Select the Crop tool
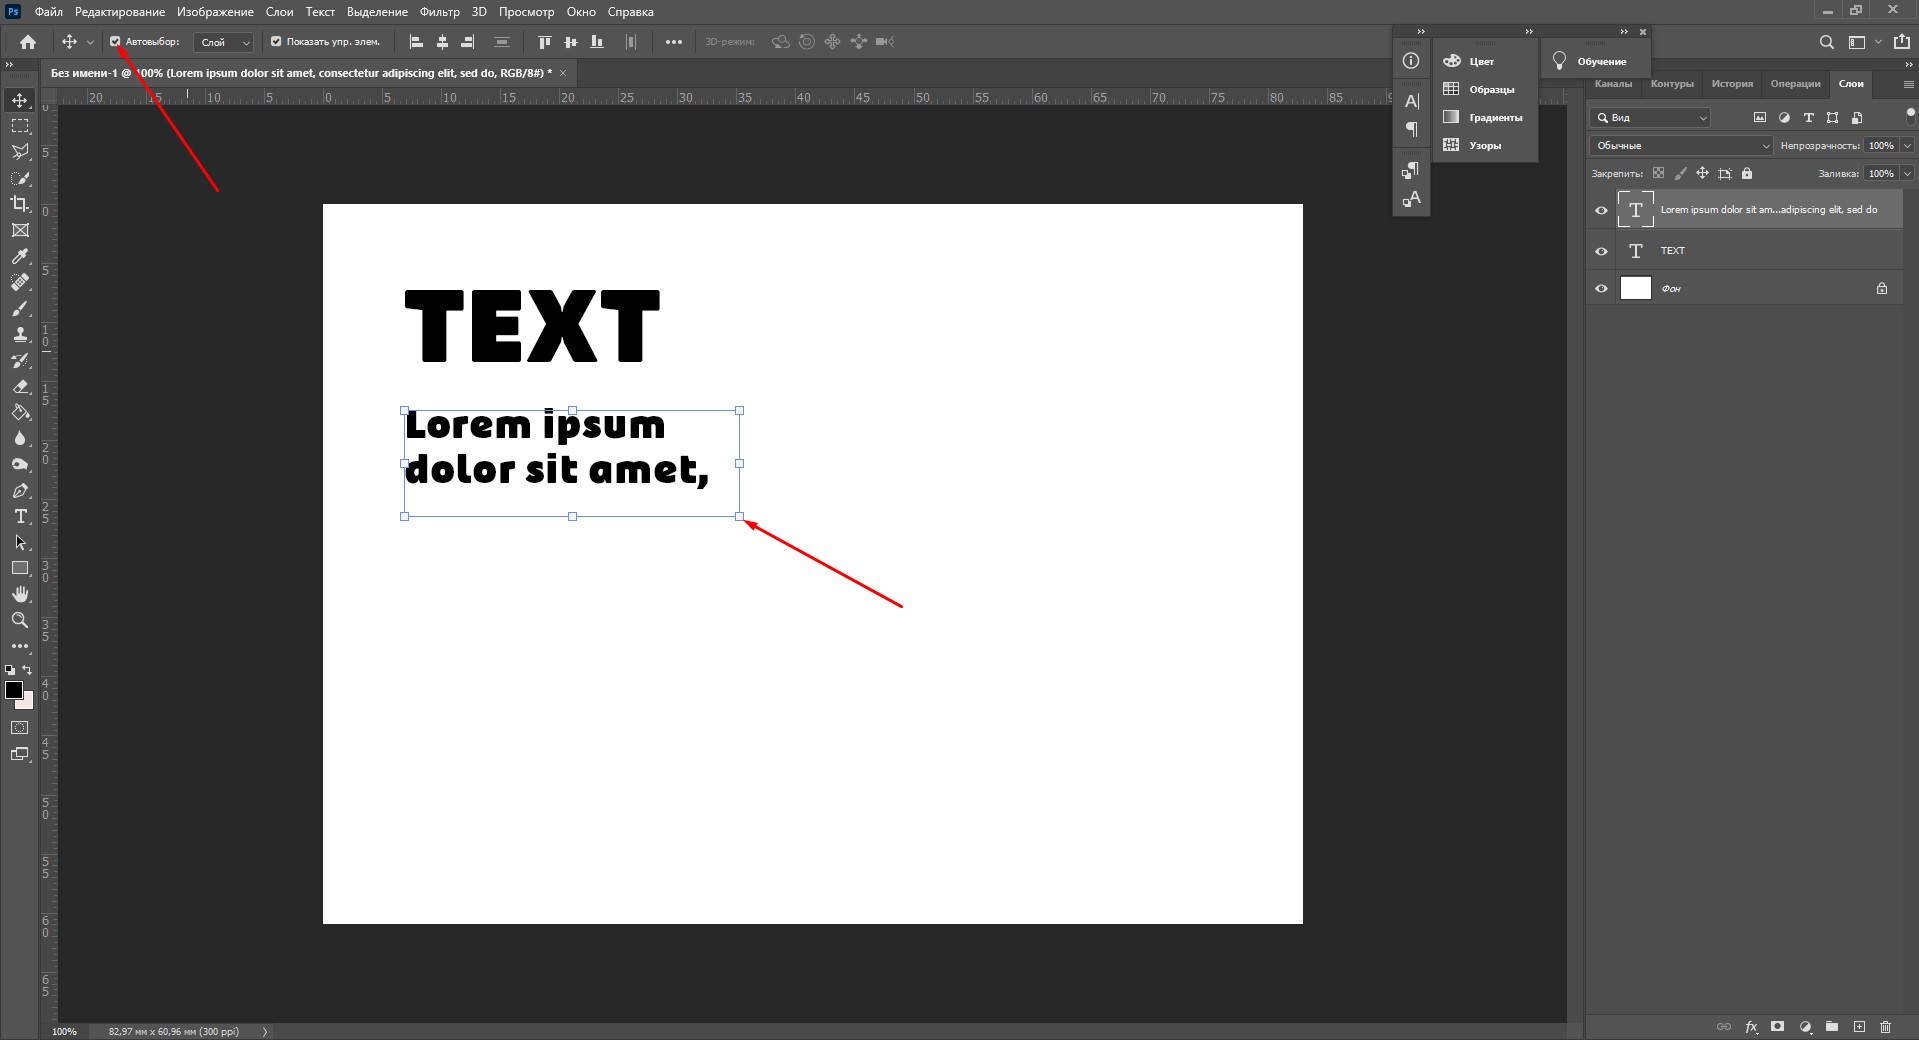Screen dimensions: 1919x1040 [20, 204]
